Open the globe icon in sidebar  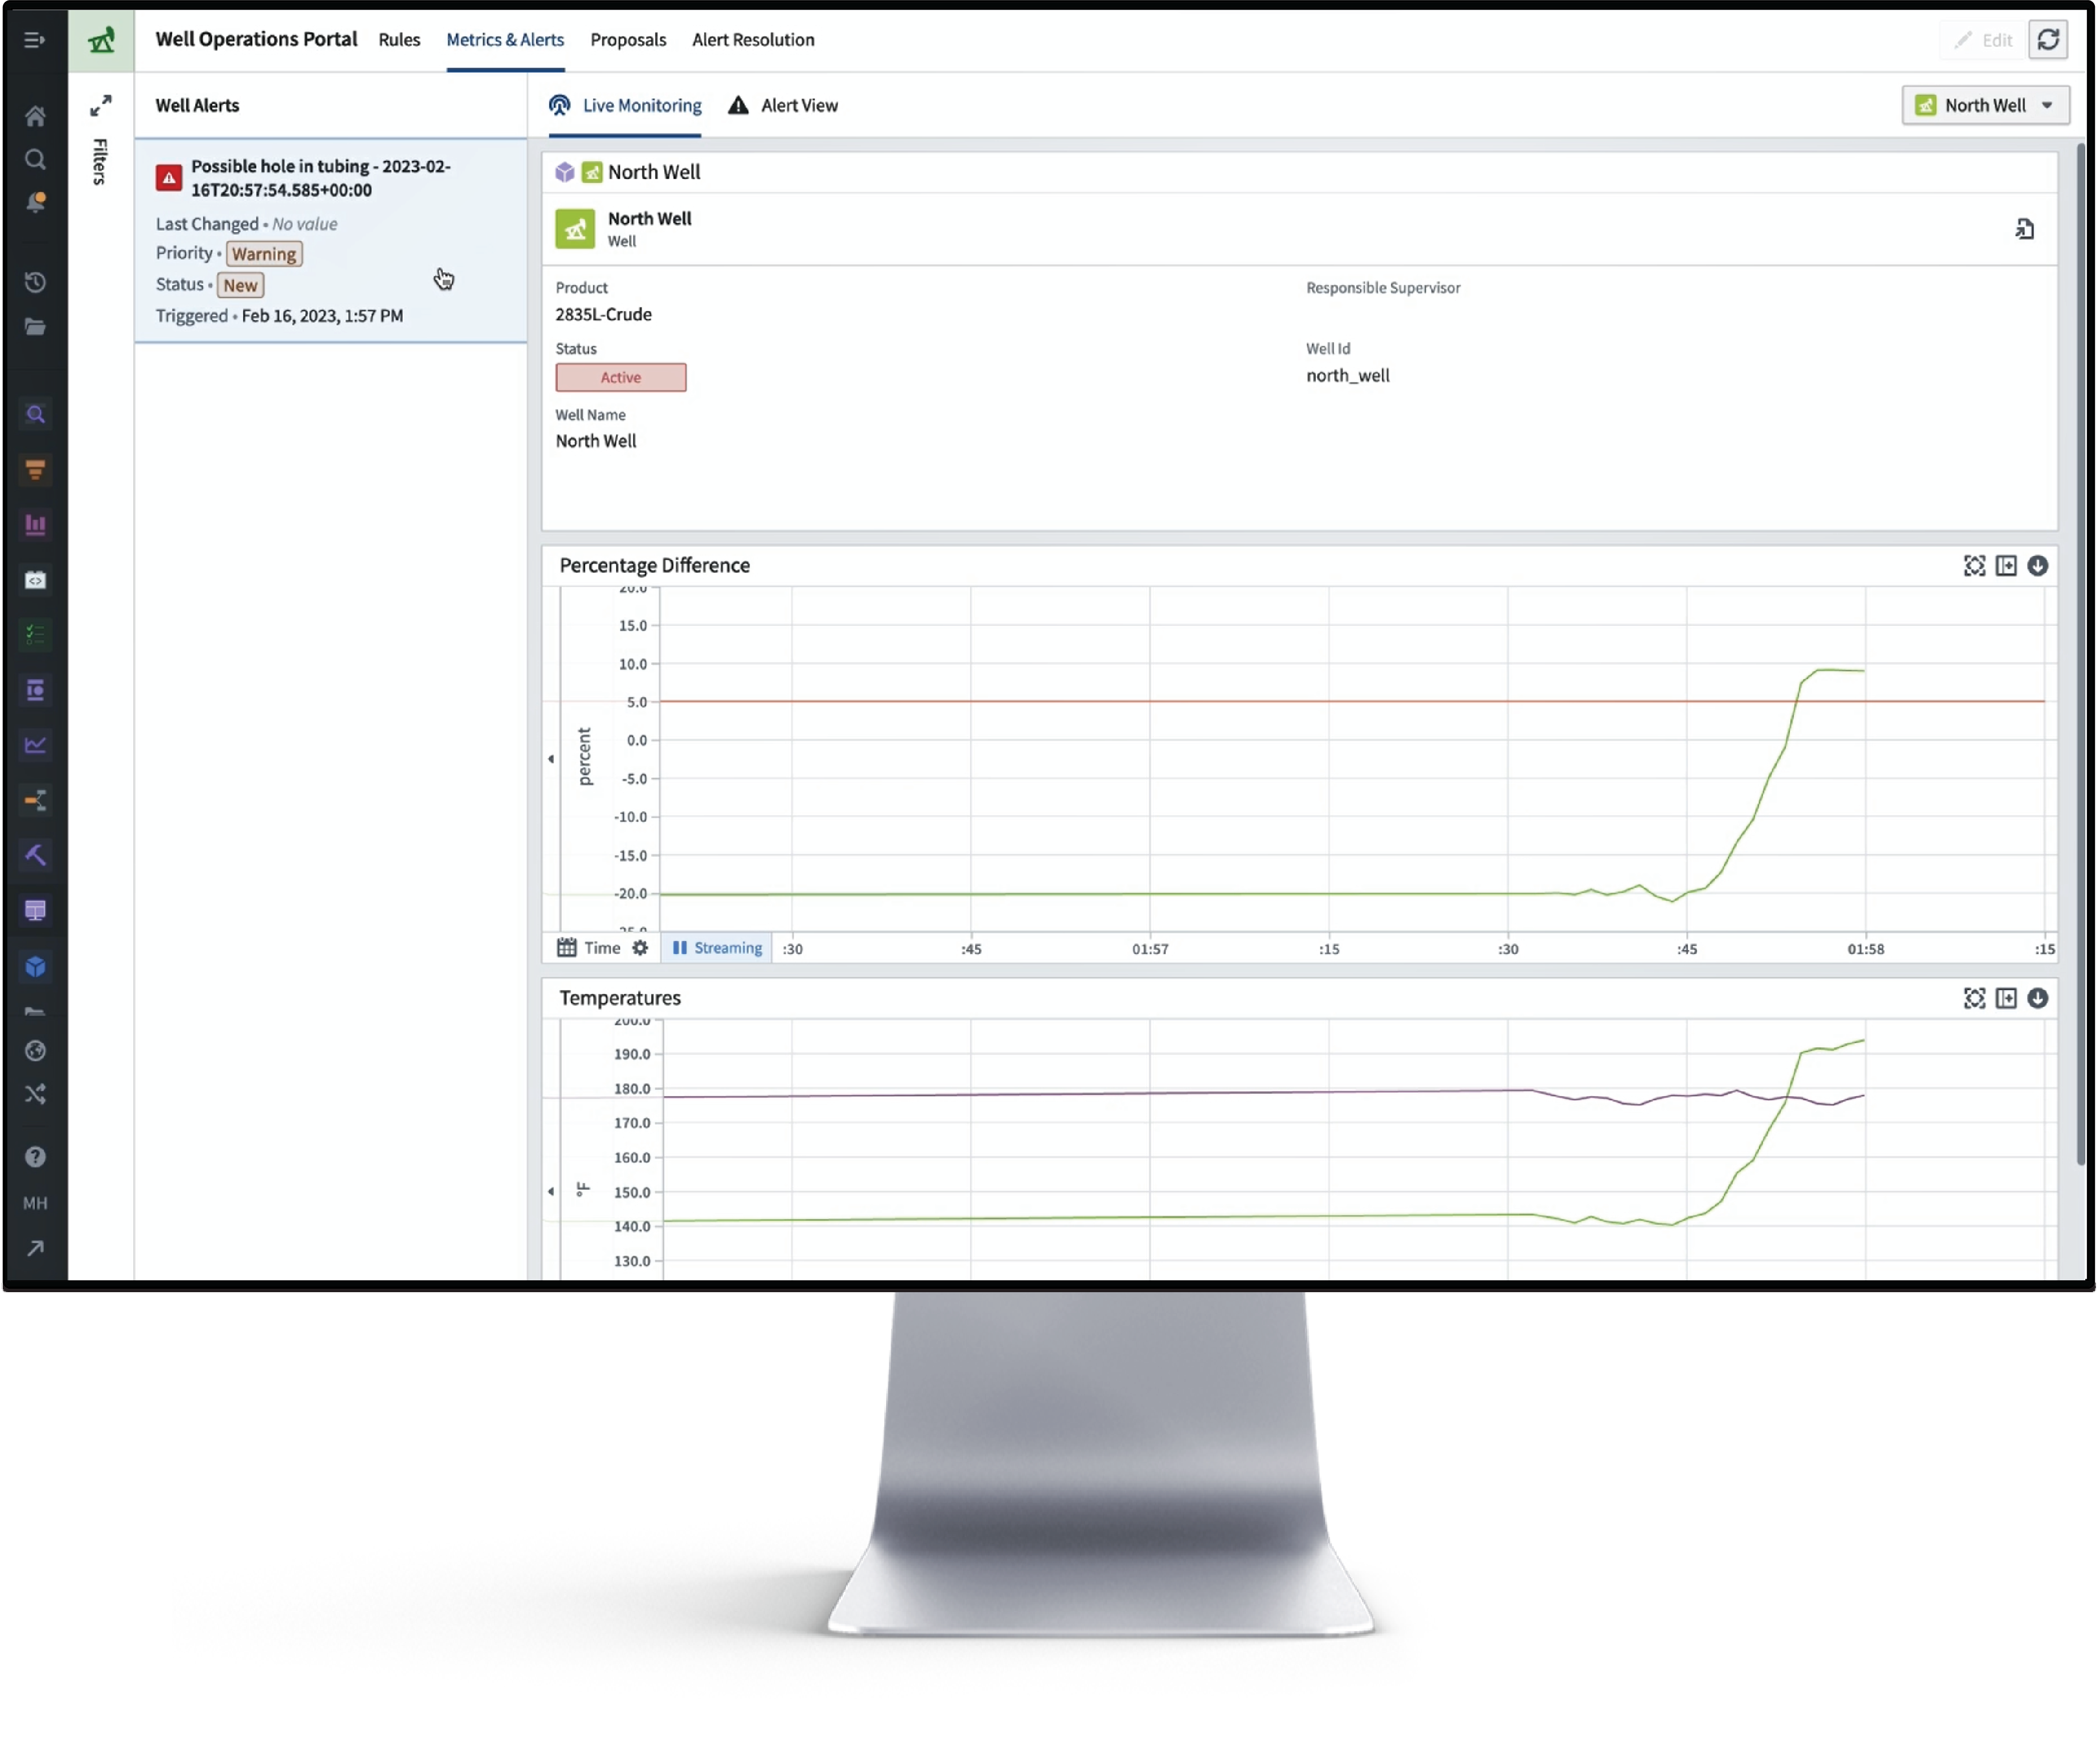pos(35,1051)
